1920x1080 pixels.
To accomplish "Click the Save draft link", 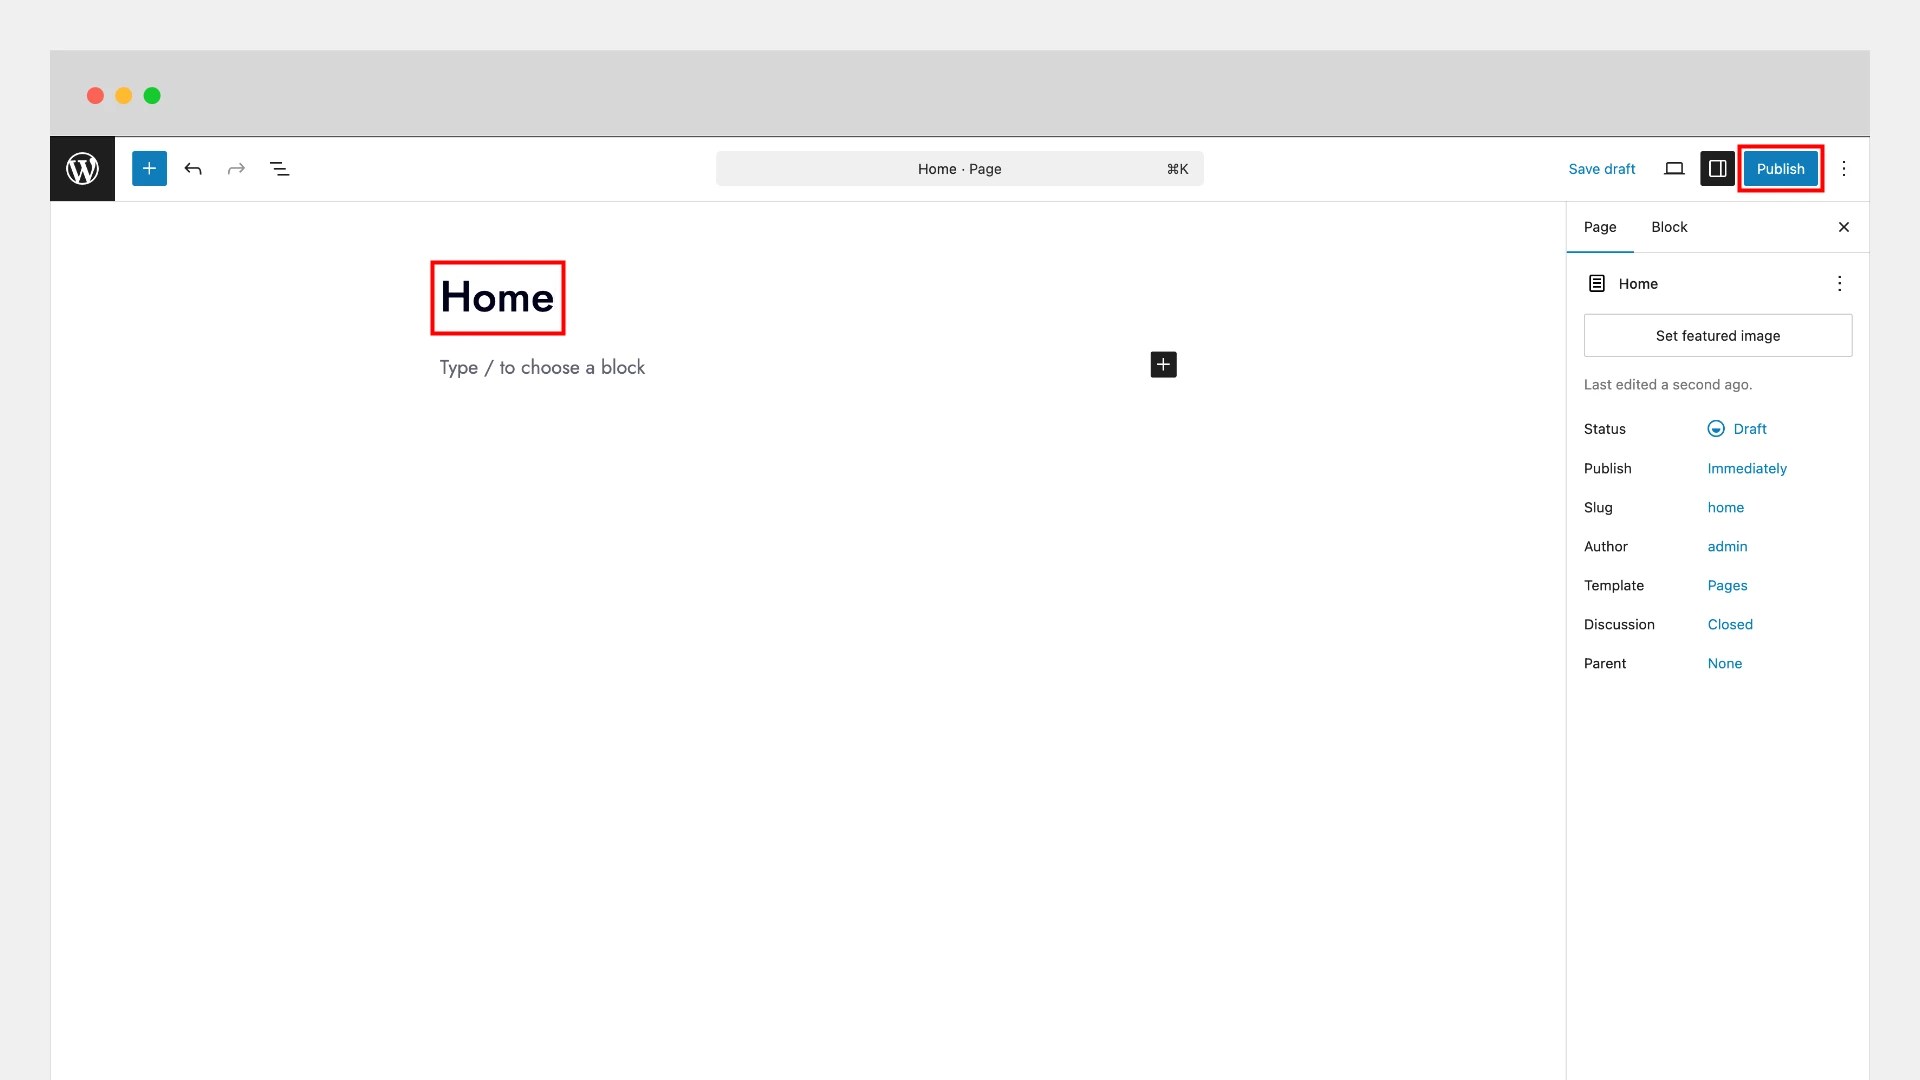I will (1601, 169).
